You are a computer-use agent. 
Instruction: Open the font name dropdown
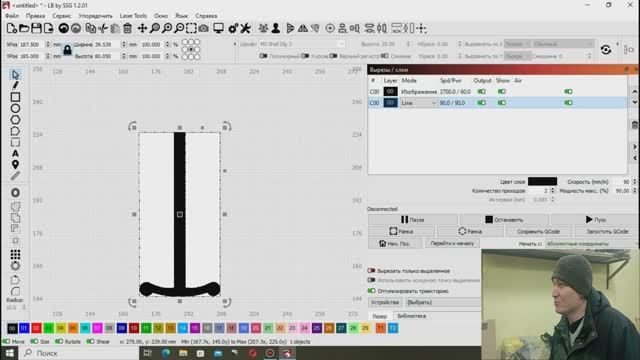pos(302,44)
